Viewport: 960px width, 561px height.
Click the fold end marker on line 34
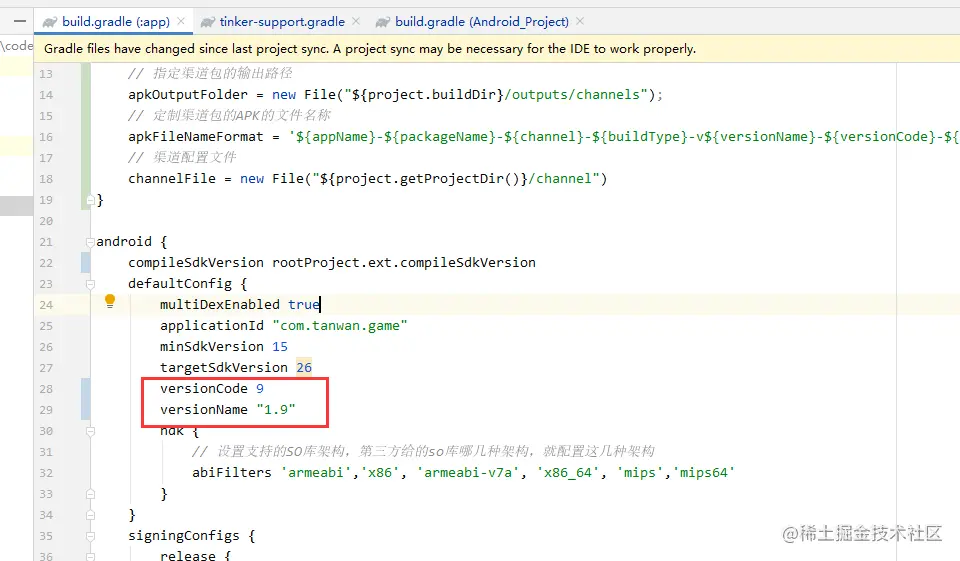pos(91,515)
